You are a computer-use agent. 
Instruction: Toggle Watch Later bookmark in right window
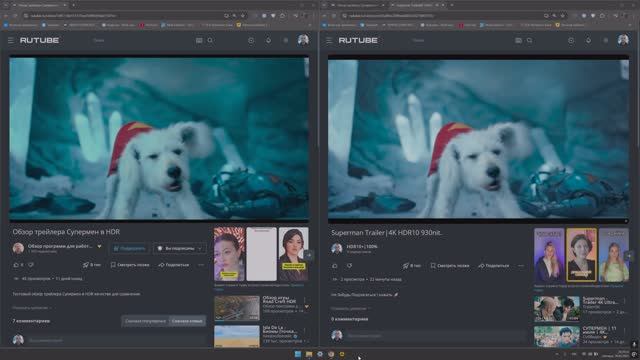click(450, 266)
